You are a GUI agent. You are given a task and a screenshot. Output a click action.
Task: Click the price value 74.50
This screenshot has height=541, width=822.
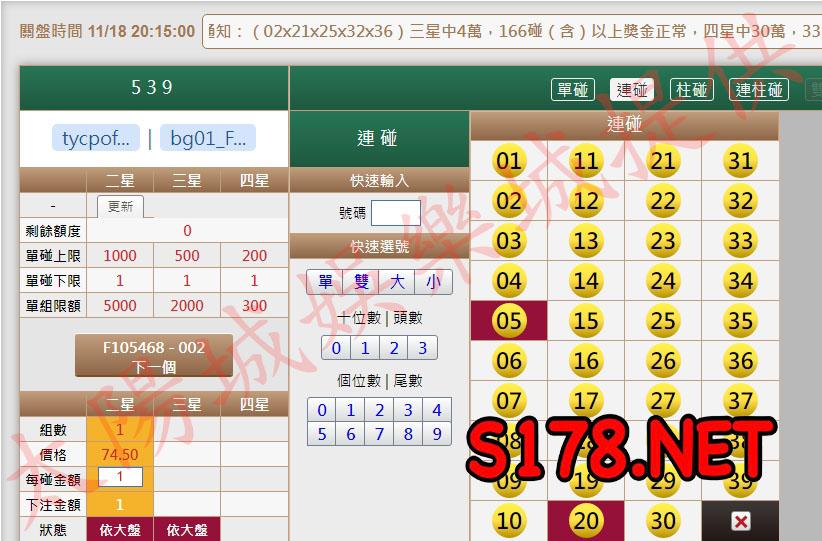tap(120, 455)
